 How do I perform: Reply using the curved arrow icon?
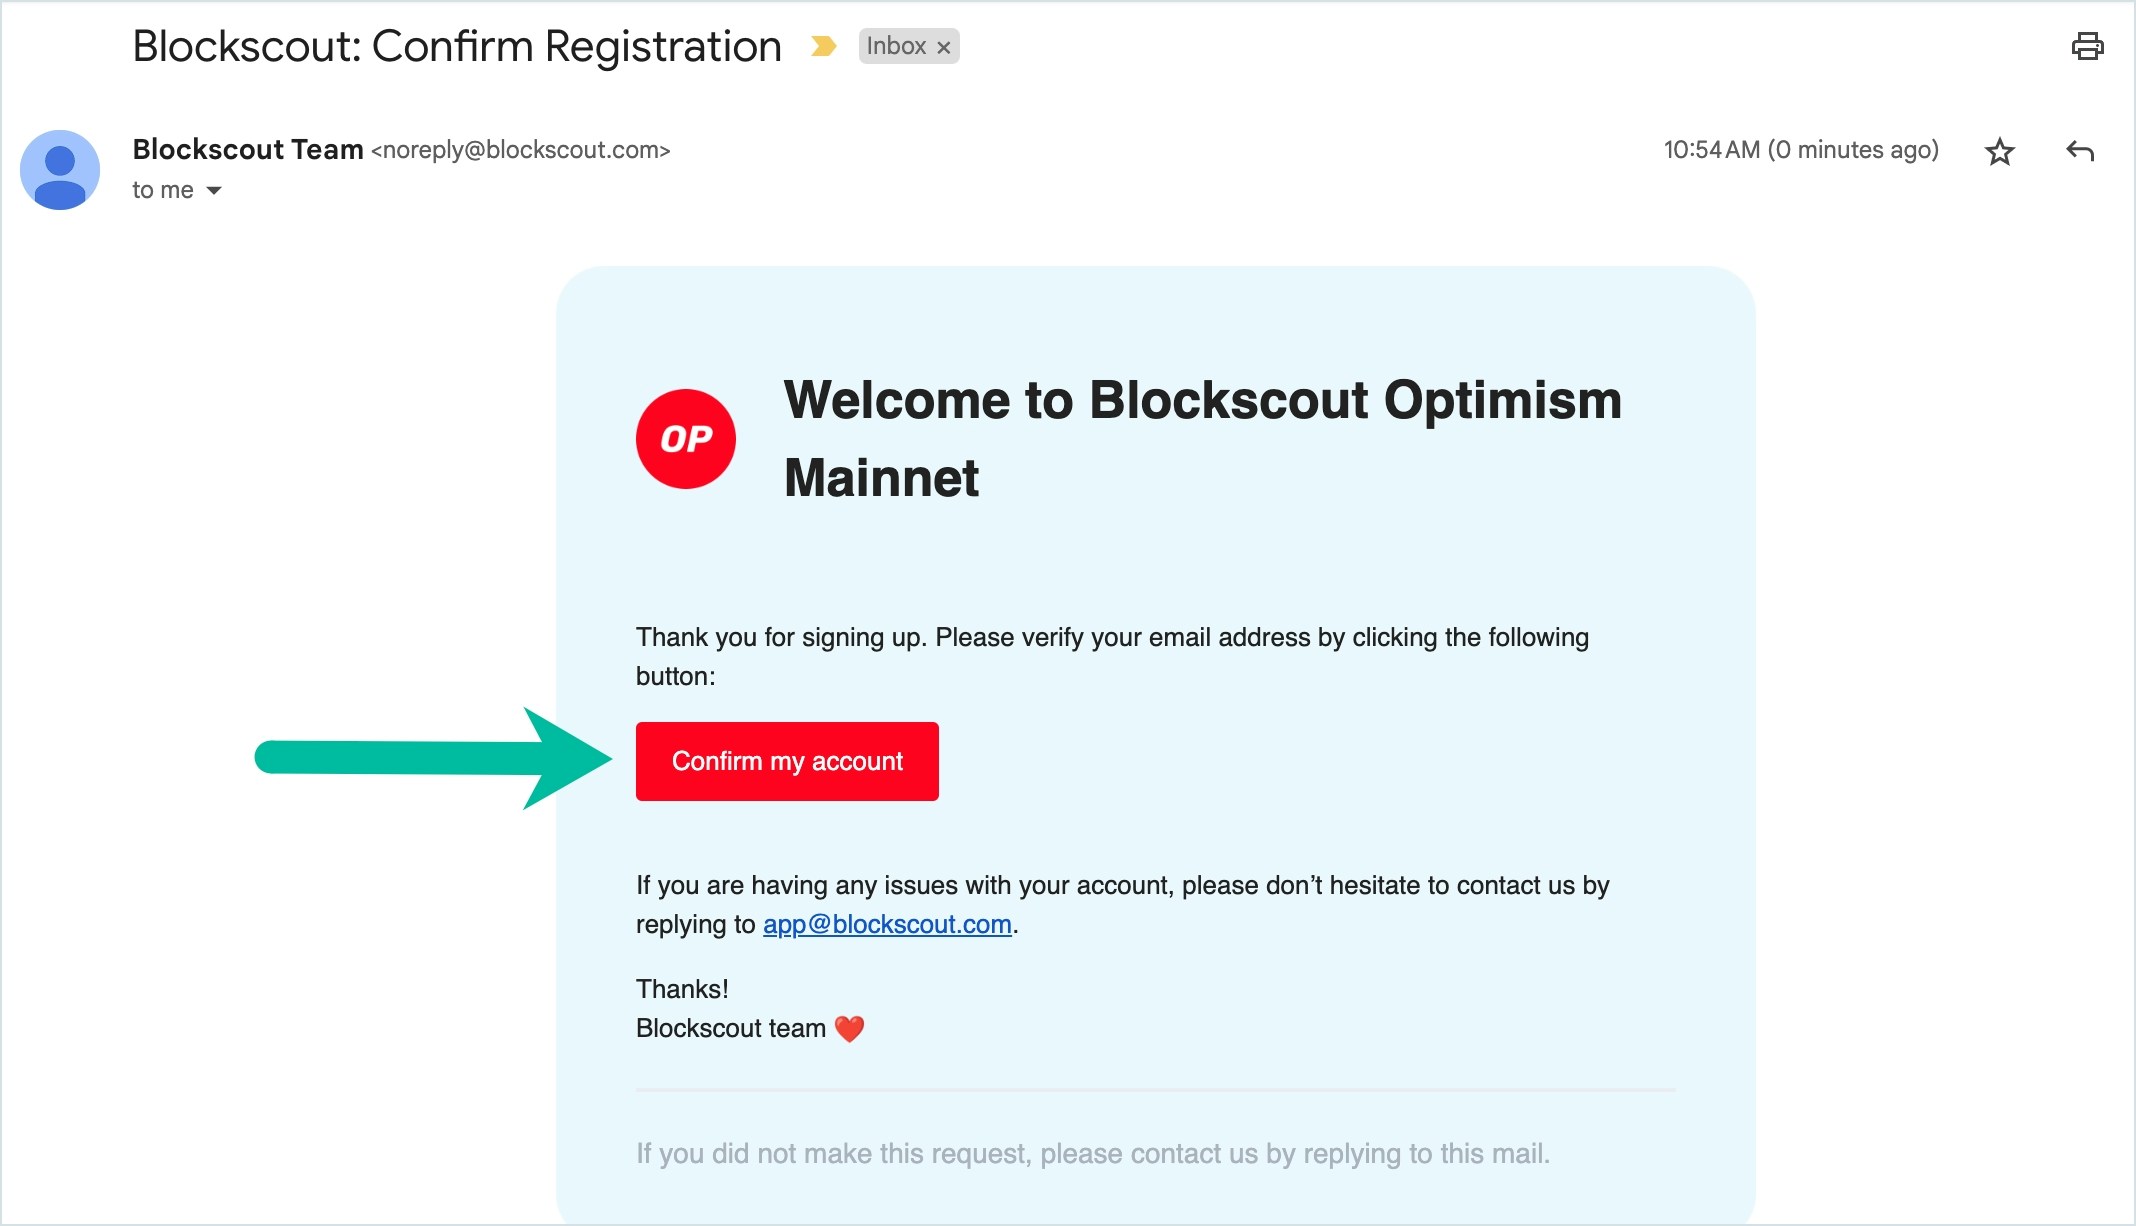click(x=2080, y=151)
